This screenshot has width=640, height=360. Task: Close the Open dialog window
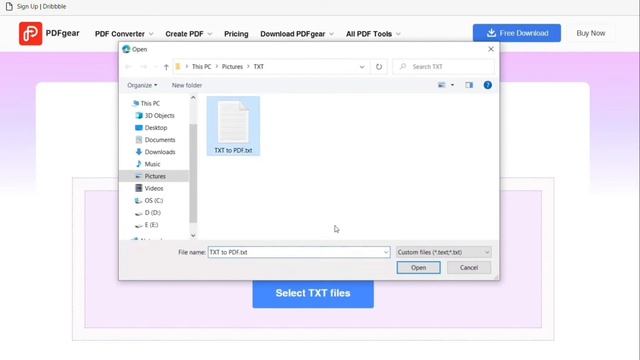(491, 49)
